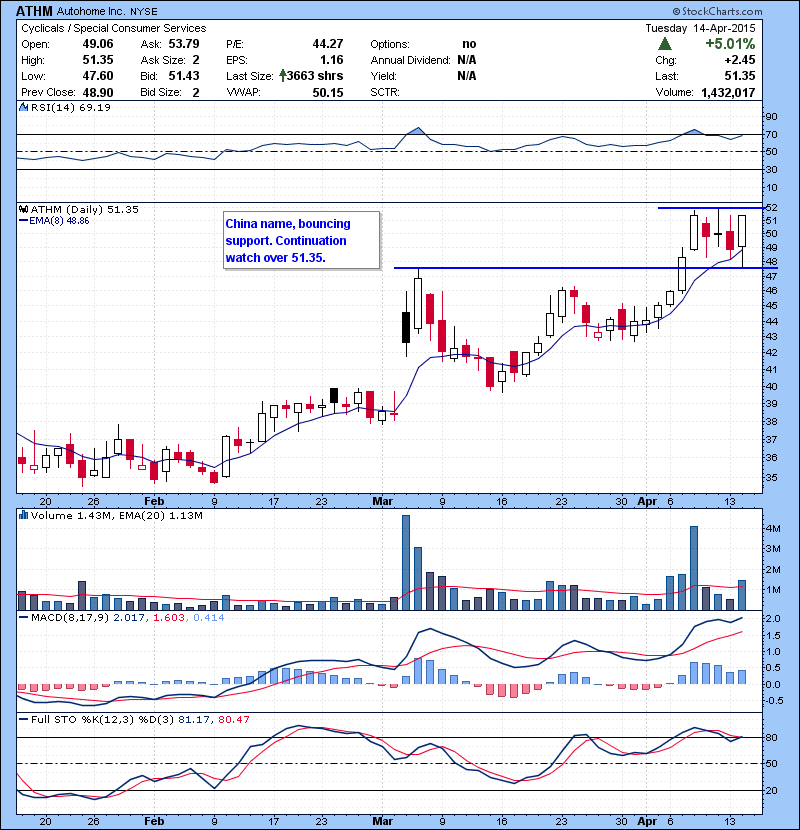Open the StockCharts.com copyright link
800x830 pixels.
click(717, 11)
